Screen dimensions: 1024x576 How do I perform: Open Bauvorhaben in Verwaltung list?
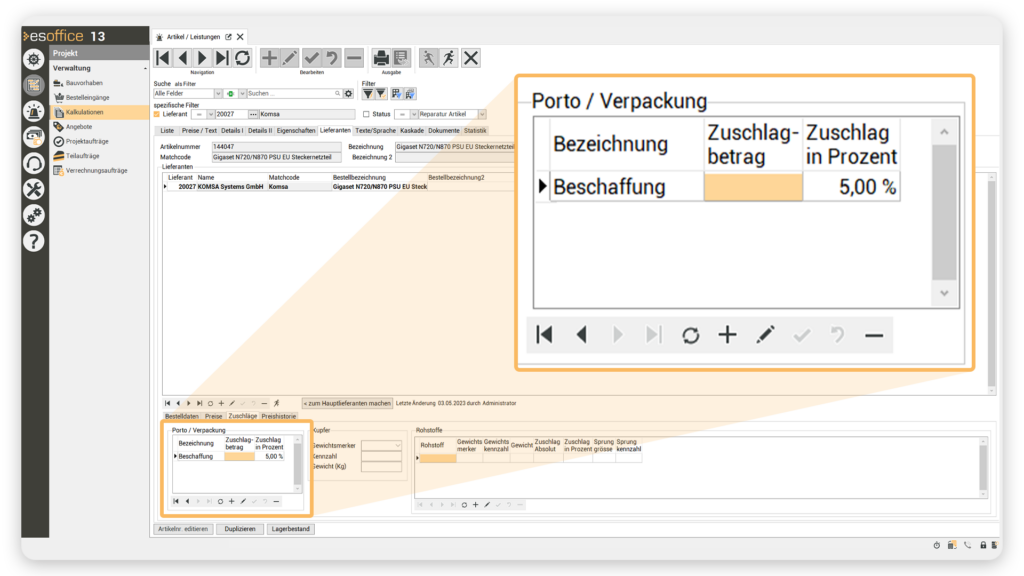[x=84, y=83]
